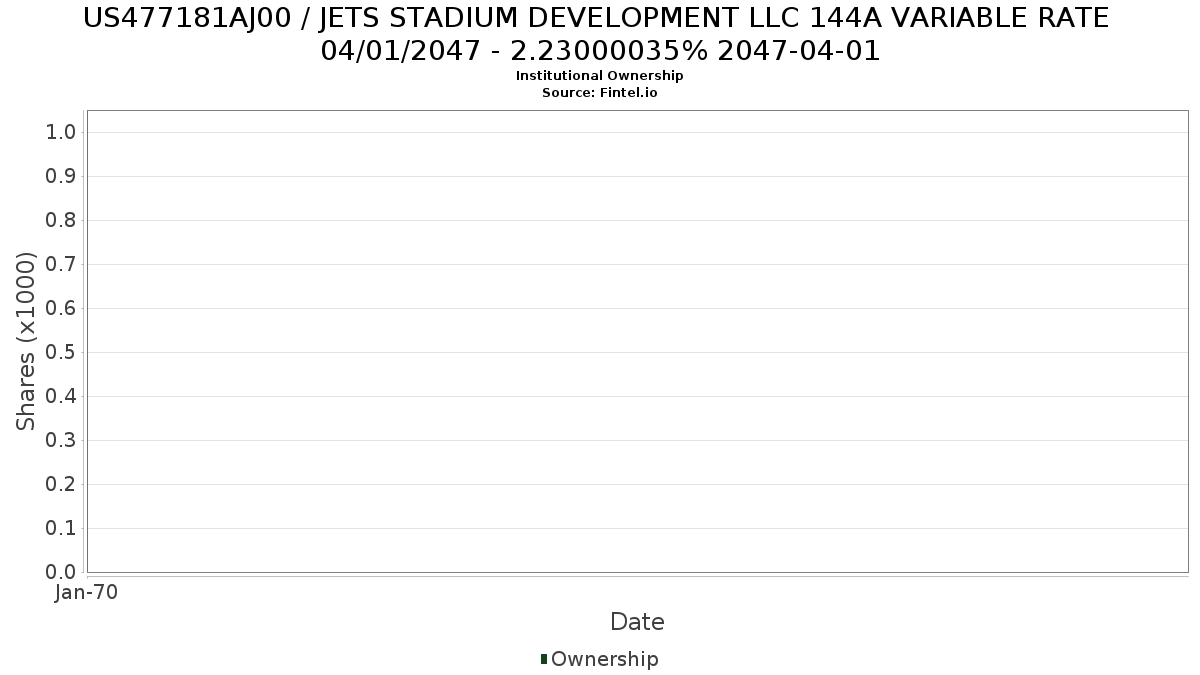Click the 1.0 y-axis tick label

click(x=61, y=132)
